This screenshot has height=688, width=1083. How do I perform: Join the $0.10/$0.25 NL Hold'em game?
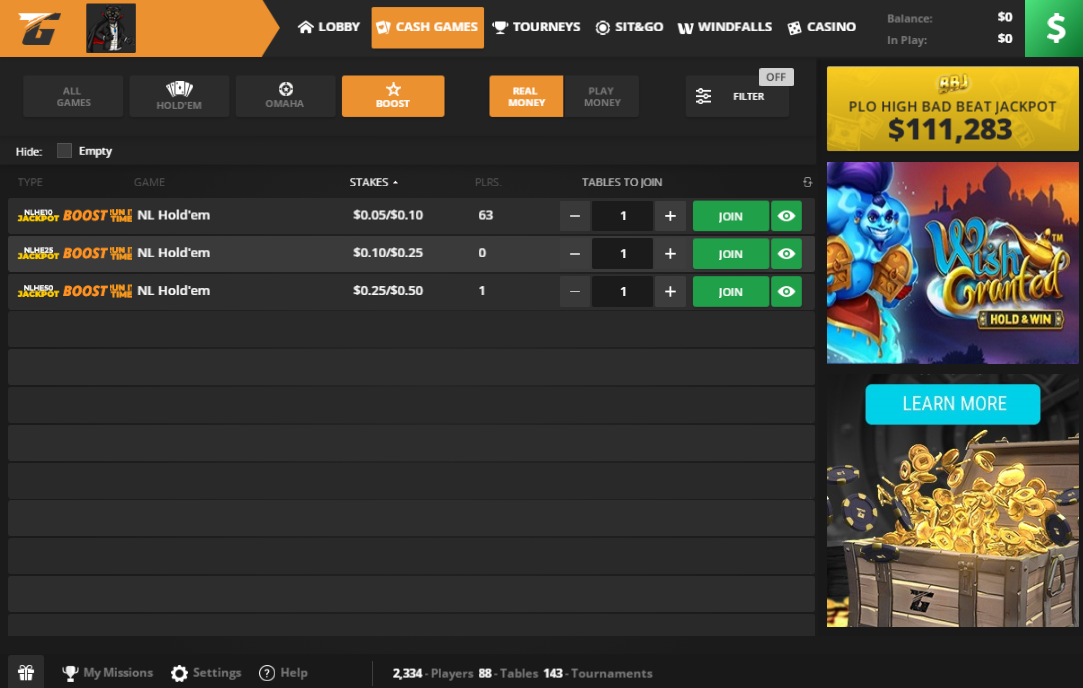730,254
